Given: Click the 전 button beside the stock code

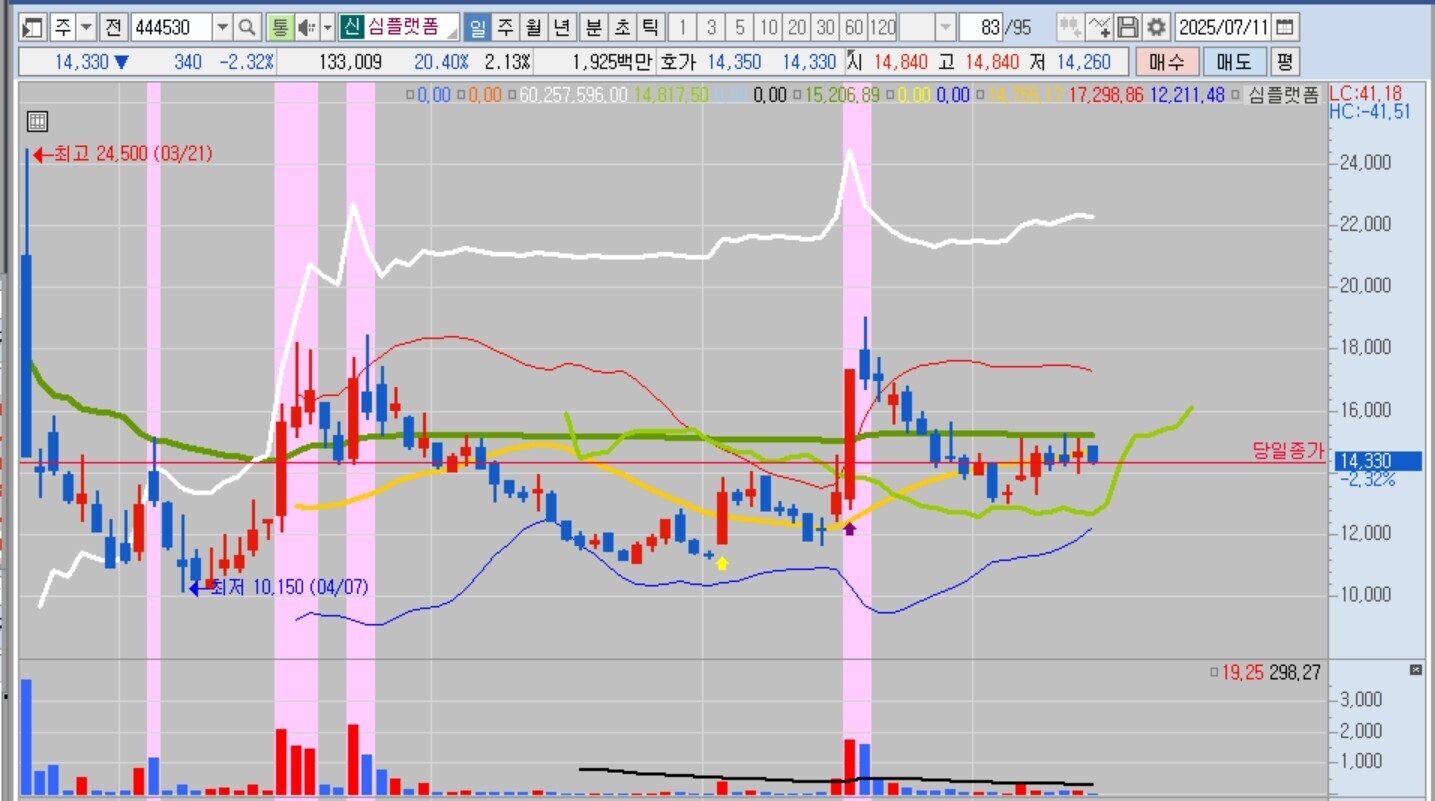Looking at the screenshot, I should 113,27.
